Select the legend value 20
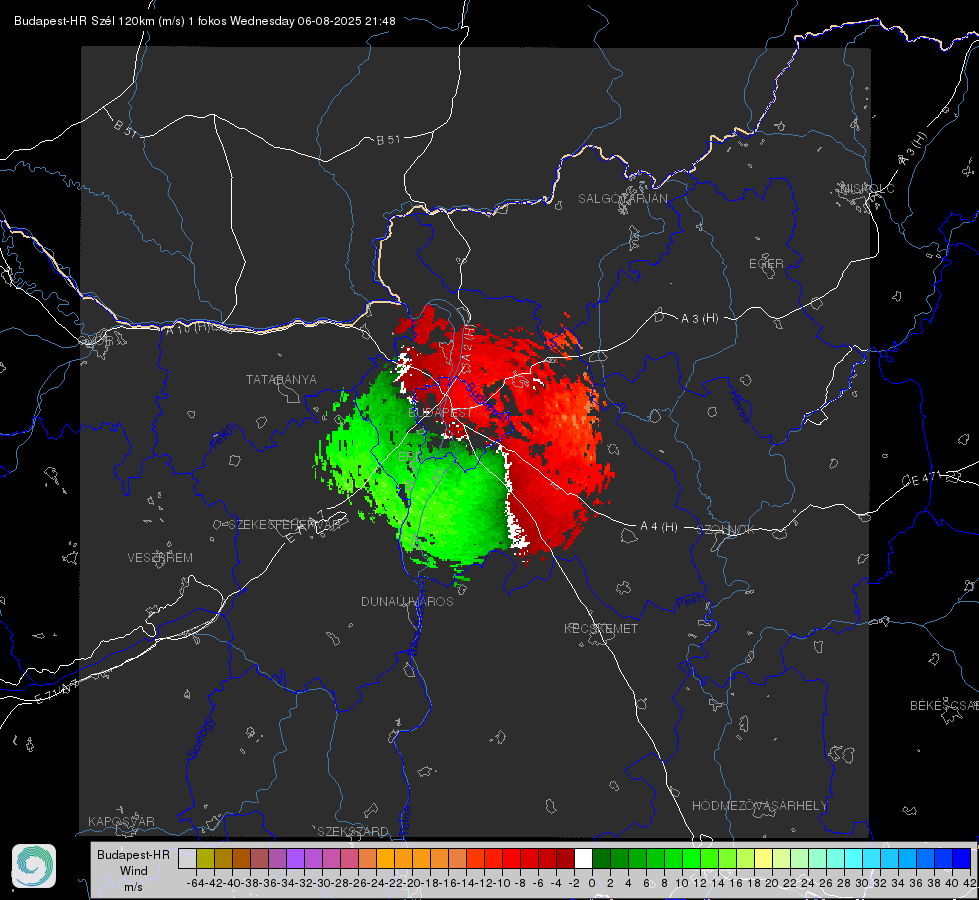 click(x=772, y=883)
